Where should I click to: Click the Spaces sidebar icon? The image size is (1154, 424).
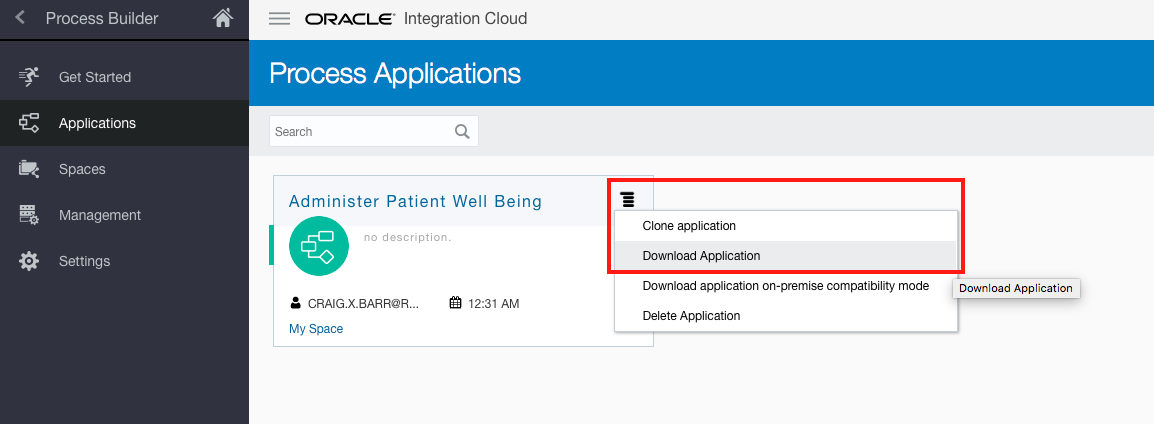coord(29,169)
